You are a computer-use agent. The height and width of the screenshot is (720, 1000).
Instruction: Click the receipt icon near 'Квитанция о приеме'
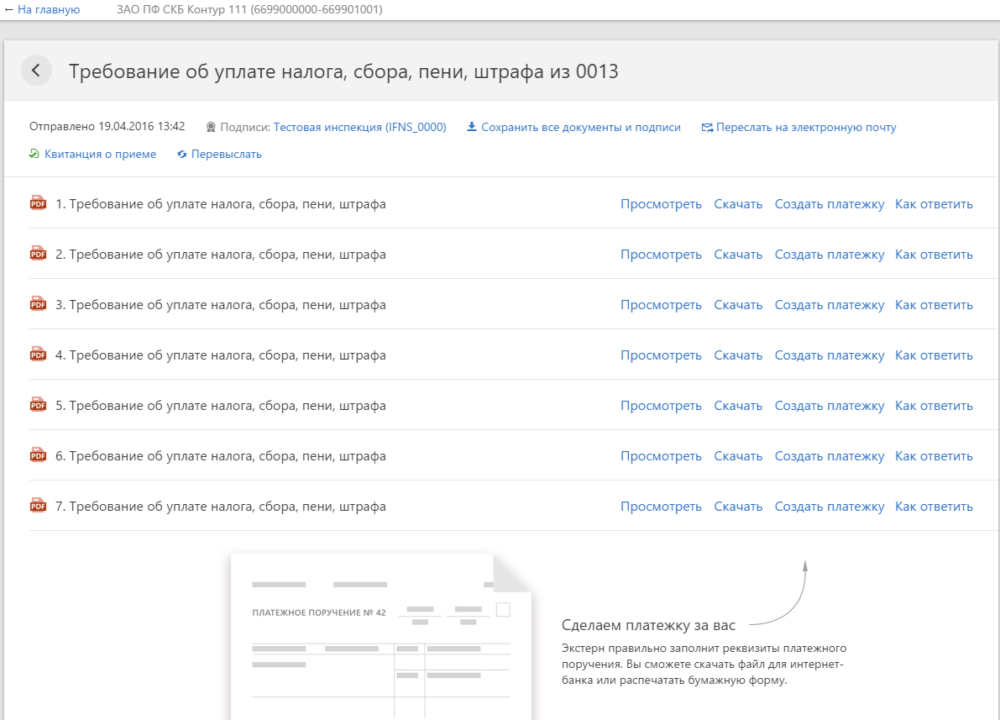[x=35, y=154]
